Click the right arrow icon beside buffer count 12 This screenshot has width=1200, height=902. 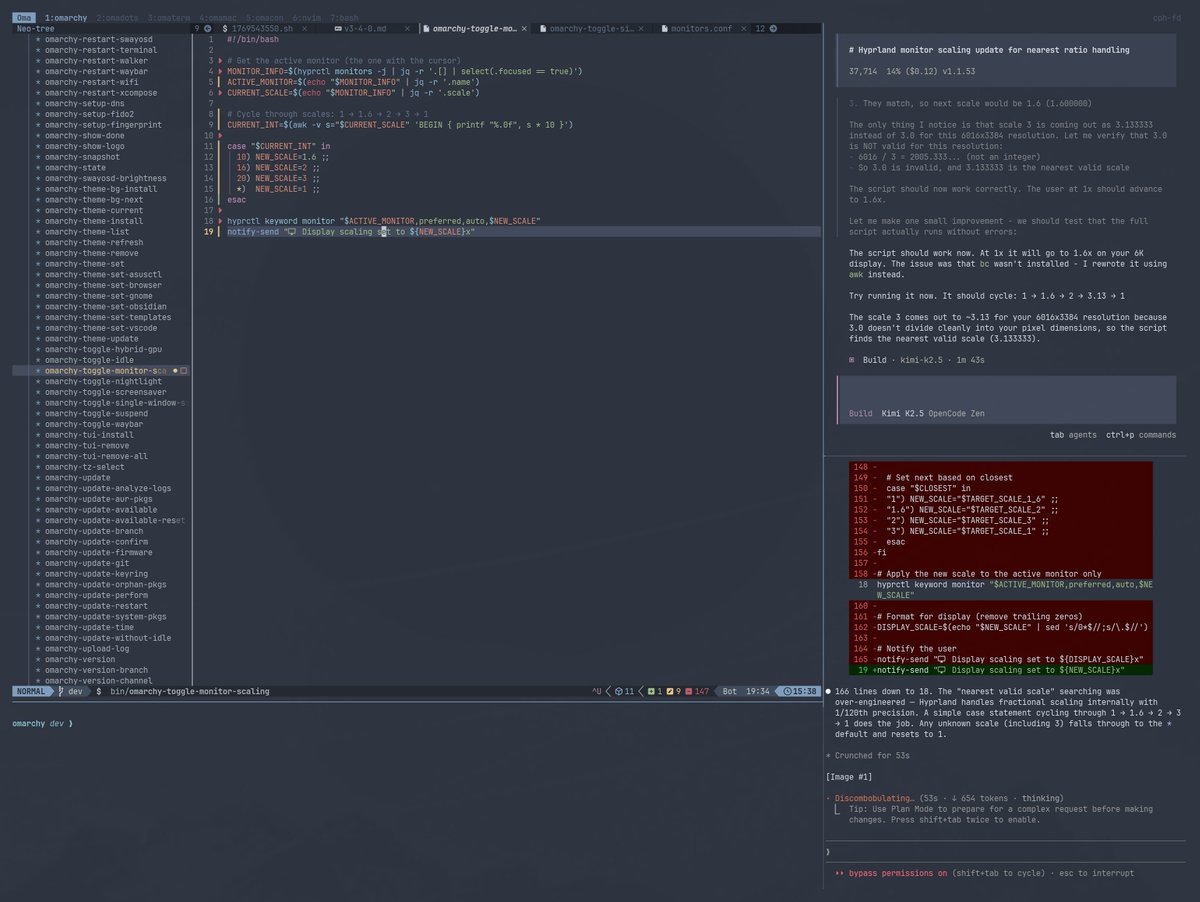coord(773,29)
